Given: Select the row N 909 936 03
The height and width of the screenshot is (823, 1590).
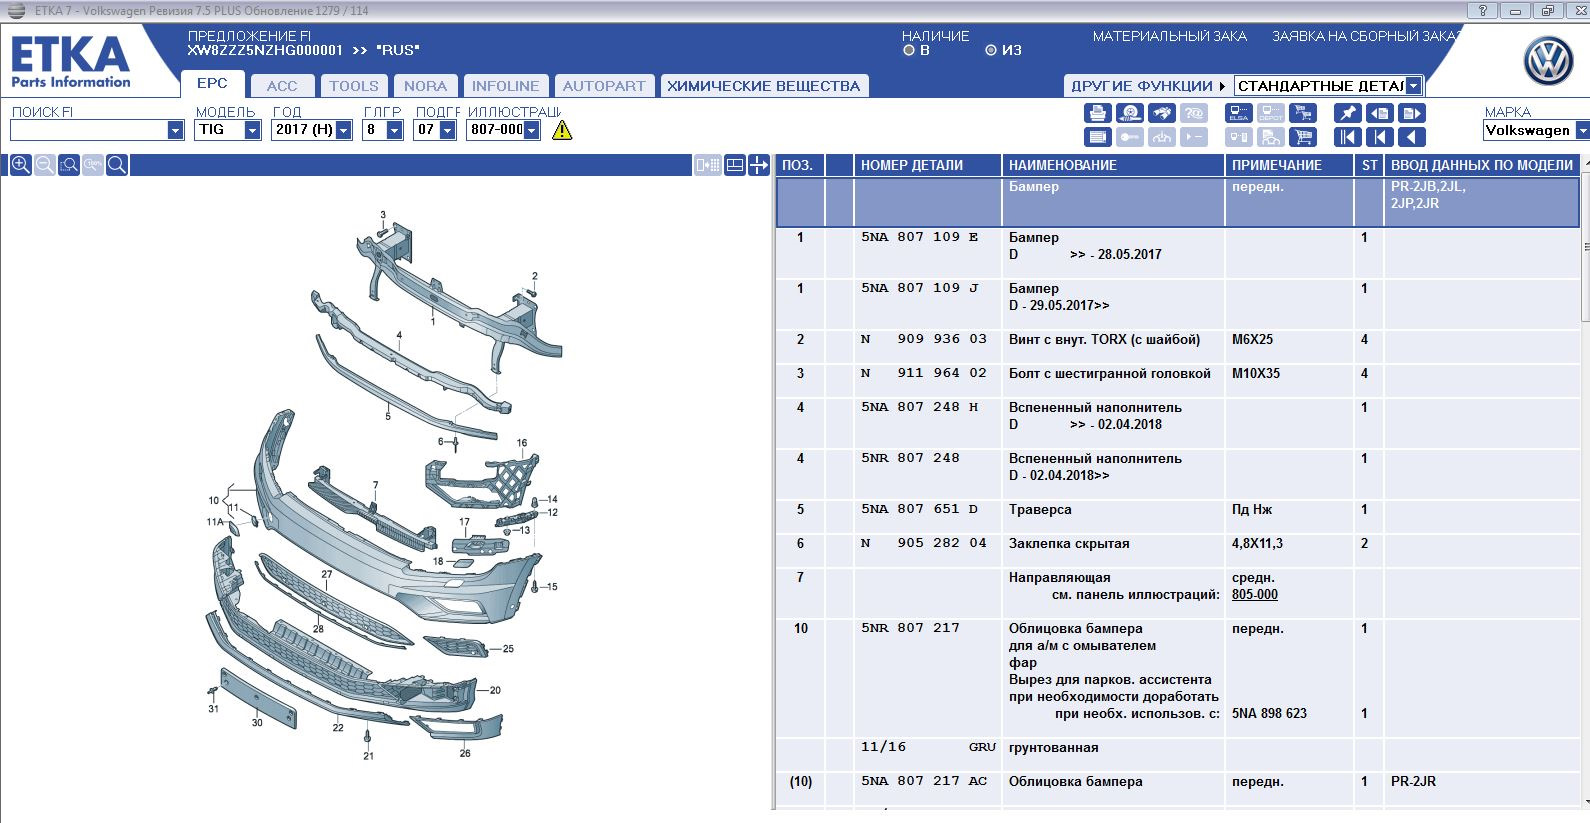Looking at the screenshot, I should (1178, 339).
